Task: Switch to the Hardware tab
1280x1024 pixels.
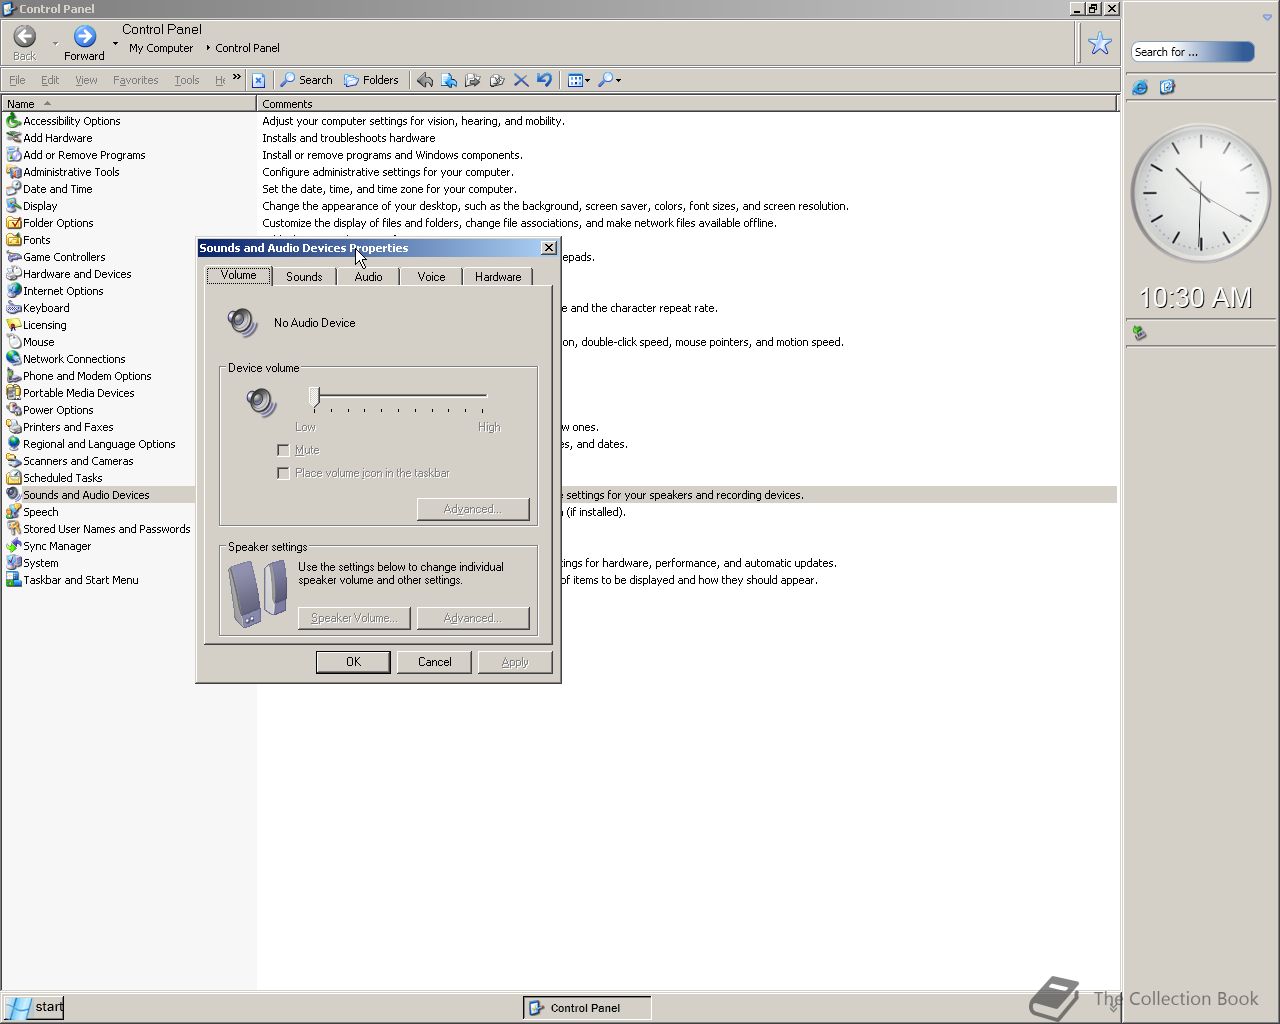Action: (498, 277)
